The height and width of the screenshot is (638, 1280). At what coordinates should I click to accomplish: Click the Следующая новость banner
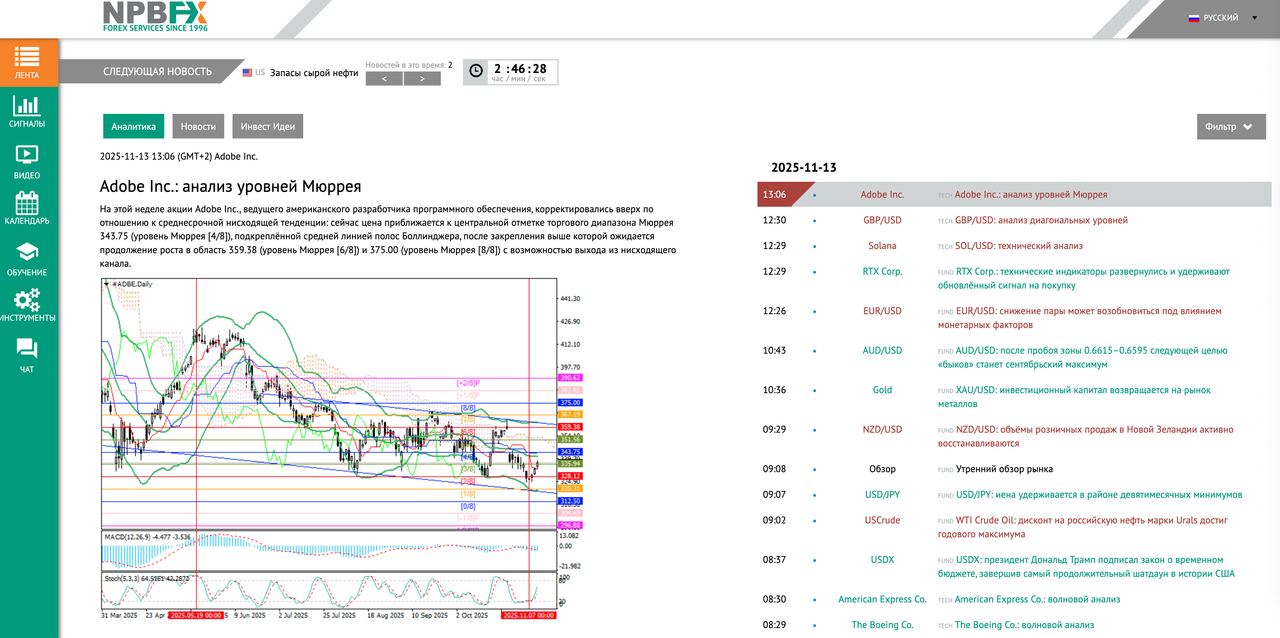[156, 72]
